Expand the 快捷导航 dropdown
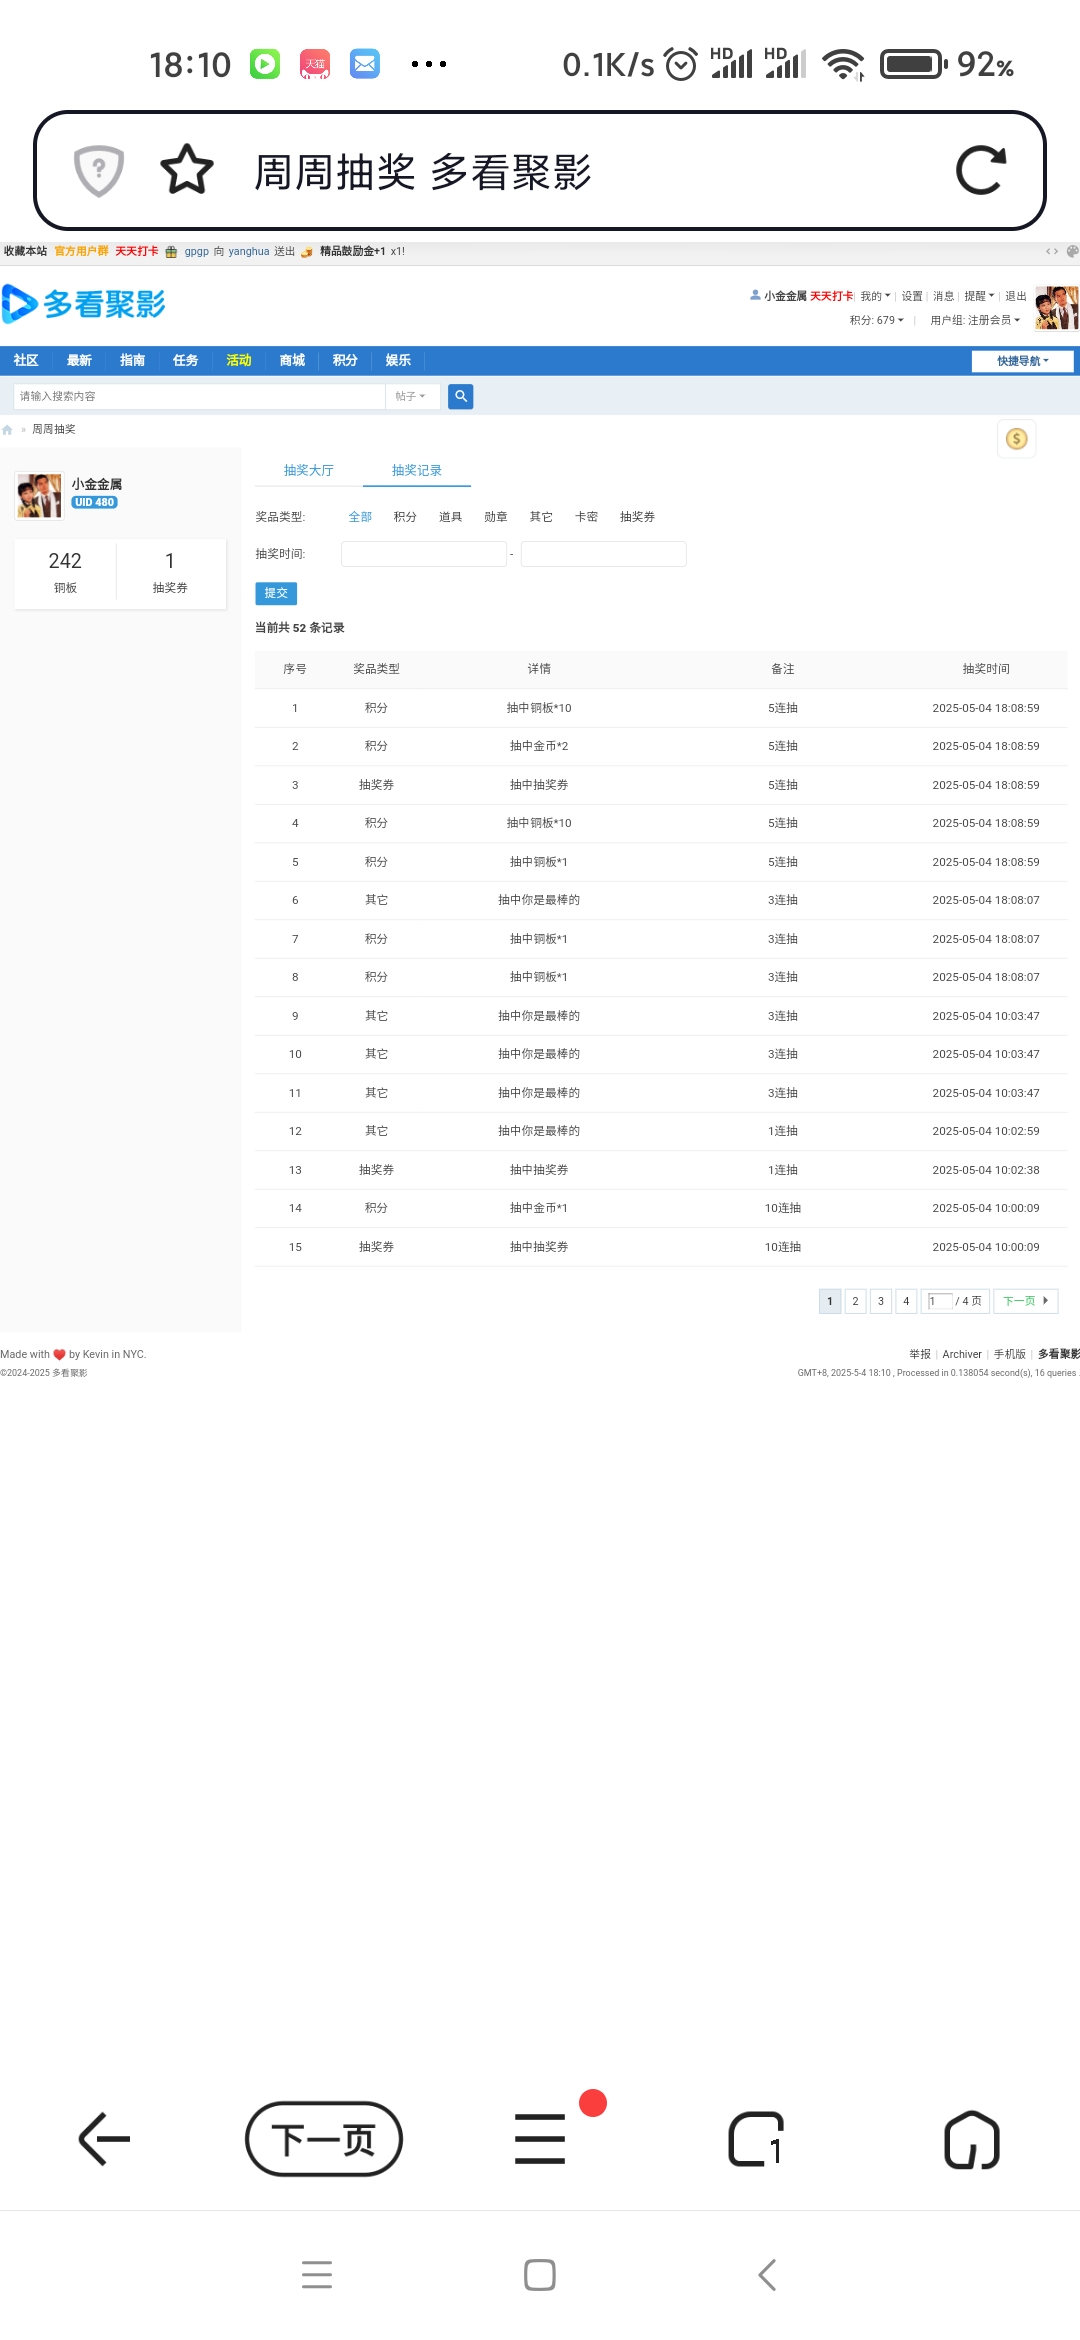1080x2340 pixels. [x=1023, y=361]
